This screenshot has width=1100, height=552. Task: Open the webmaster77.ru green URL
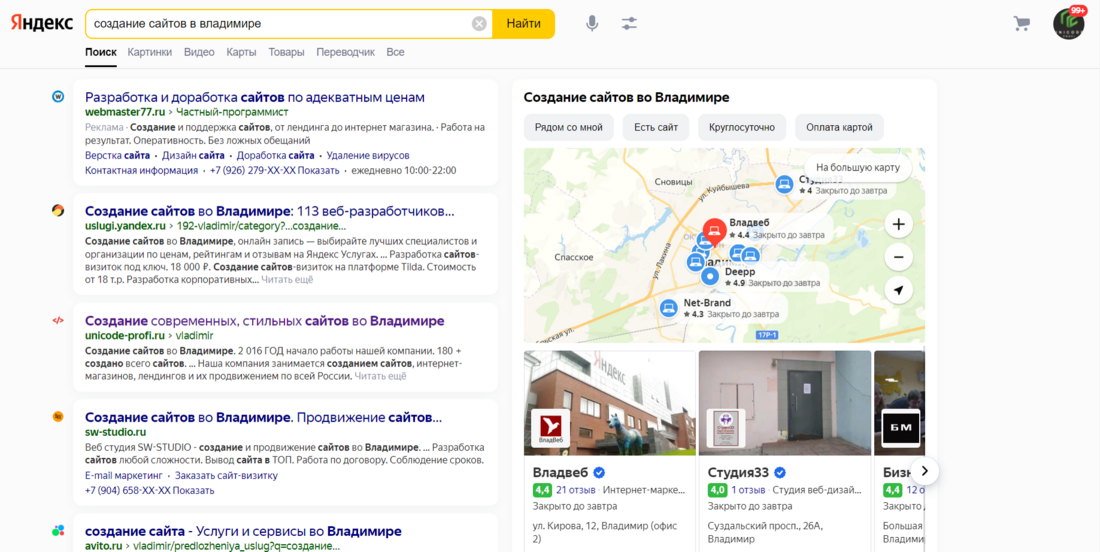pyautogui.click(x=125, y=112)
